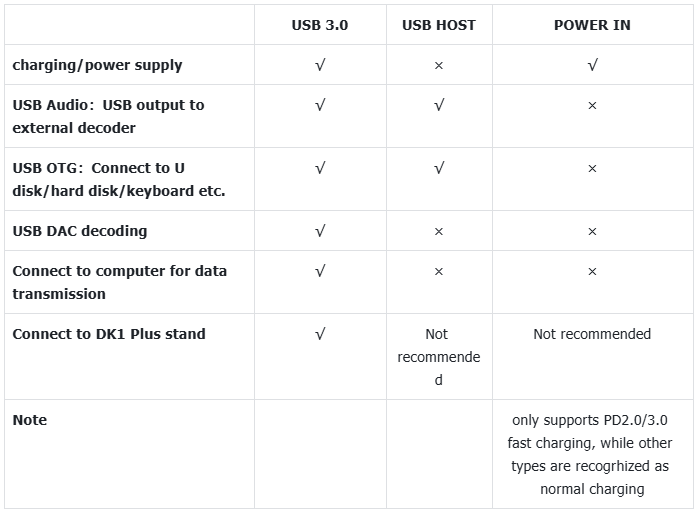Click the POWER IN cross for USB Audio
The image size is (700, 514).
pos(592,105)
